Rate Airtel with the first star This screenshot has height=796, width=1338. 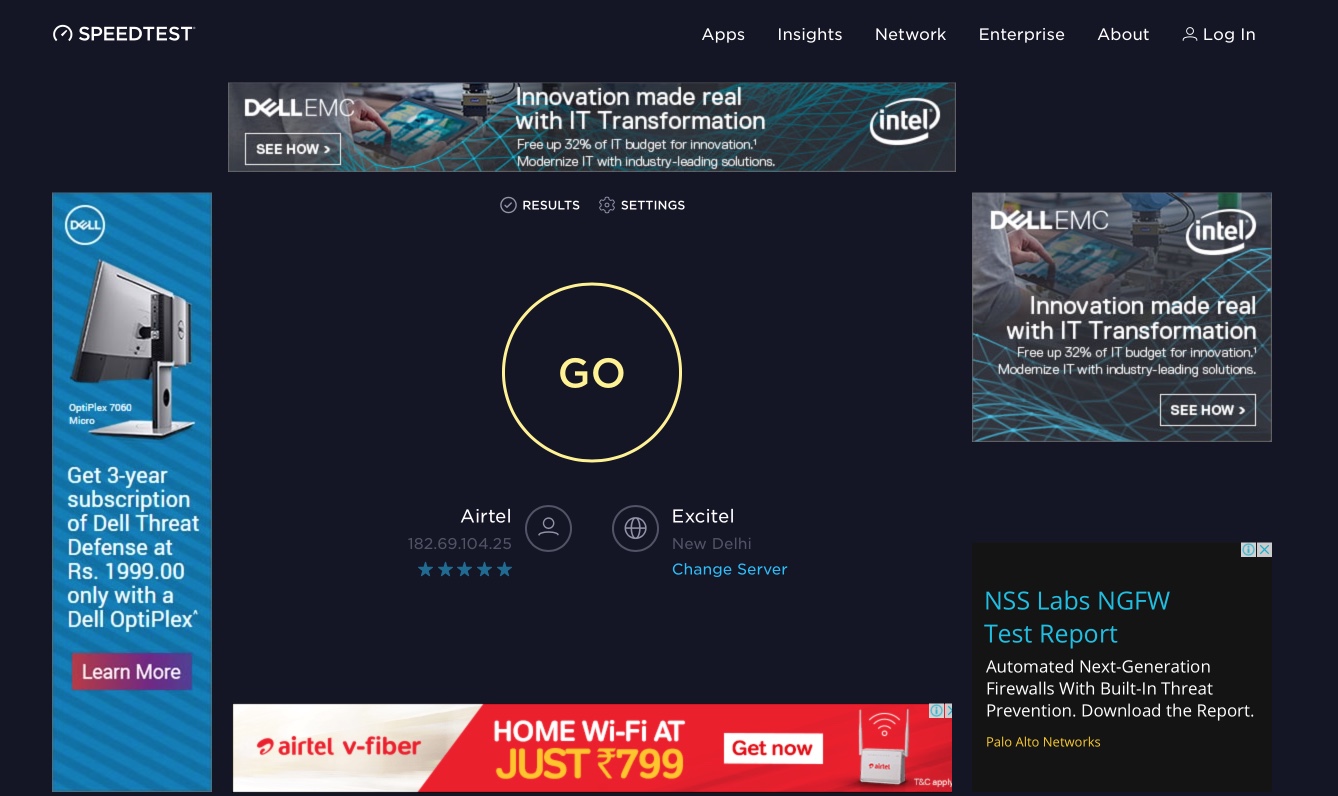(426, 569)
